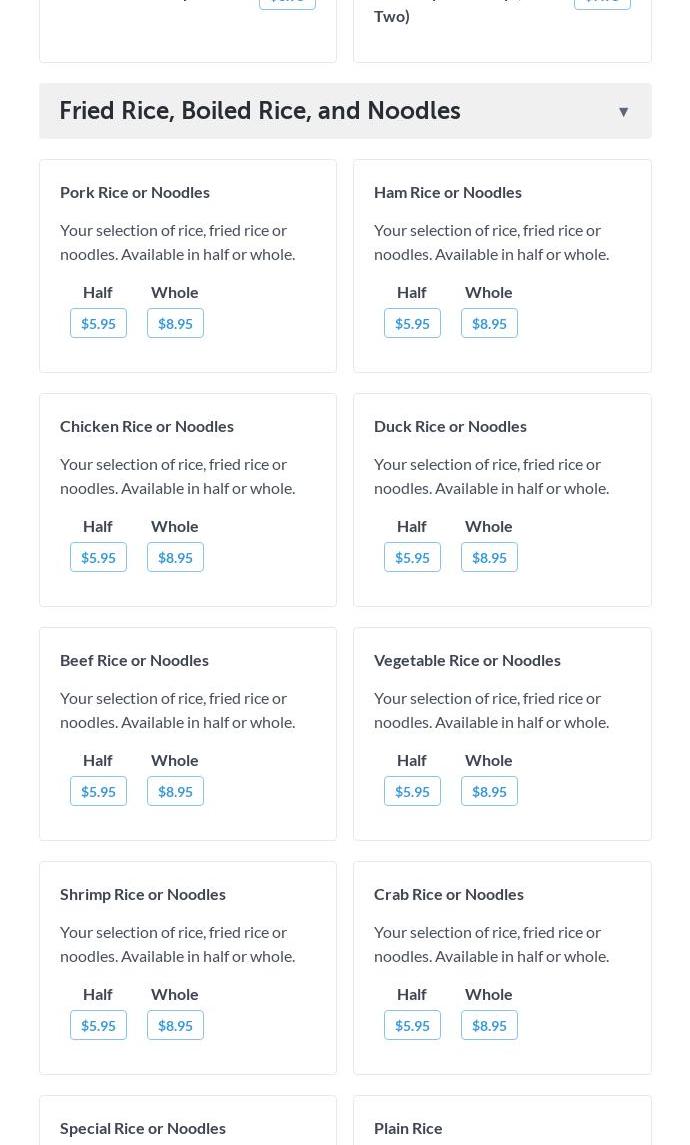Click the Fried Rice, Boiled Rice, and Noodles heading

point(260,111)
